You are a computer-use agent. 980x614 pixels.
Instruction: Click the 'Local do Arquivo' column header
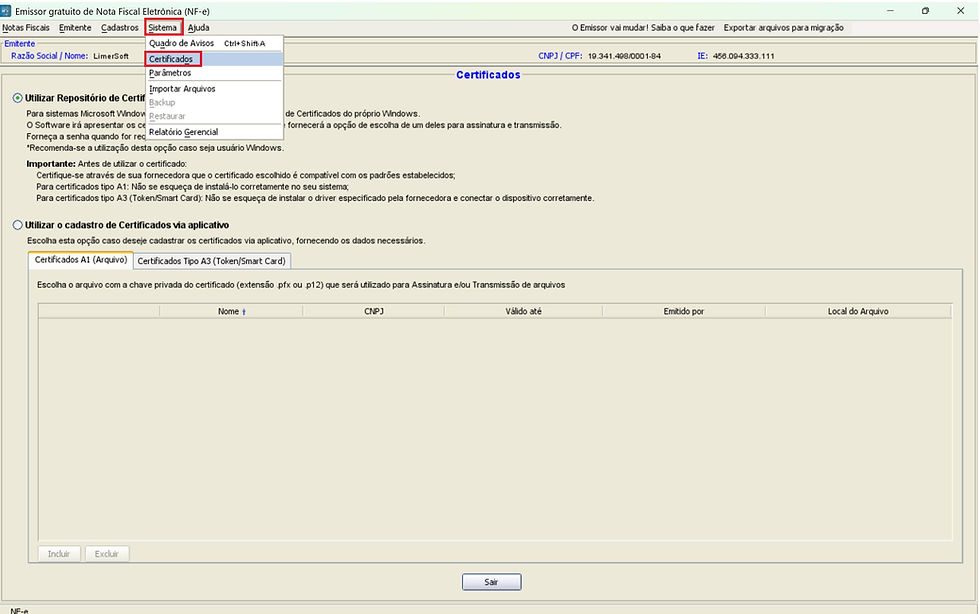pos(858,311)
